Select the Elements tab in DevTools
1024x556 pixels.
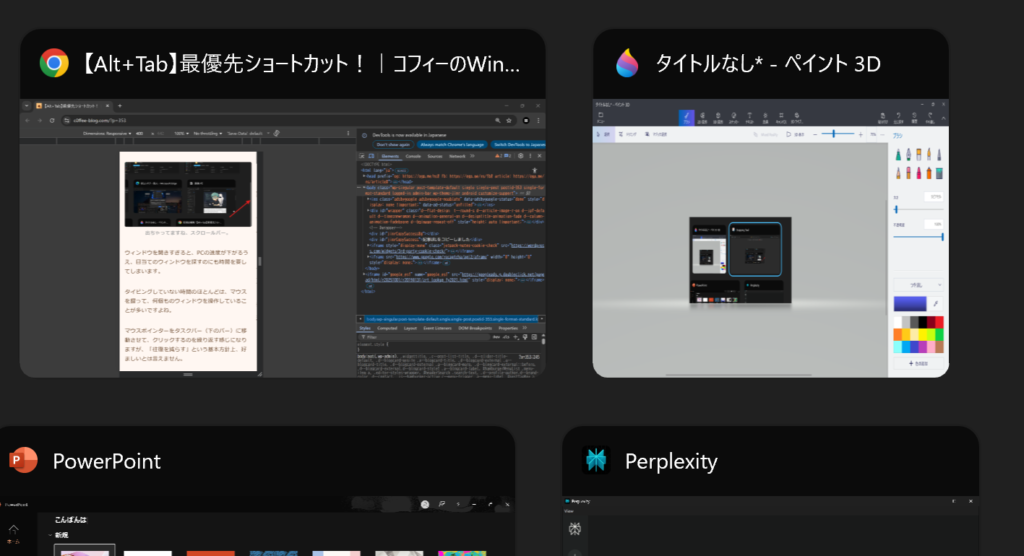pyautogui.click(x=389, y=157)
